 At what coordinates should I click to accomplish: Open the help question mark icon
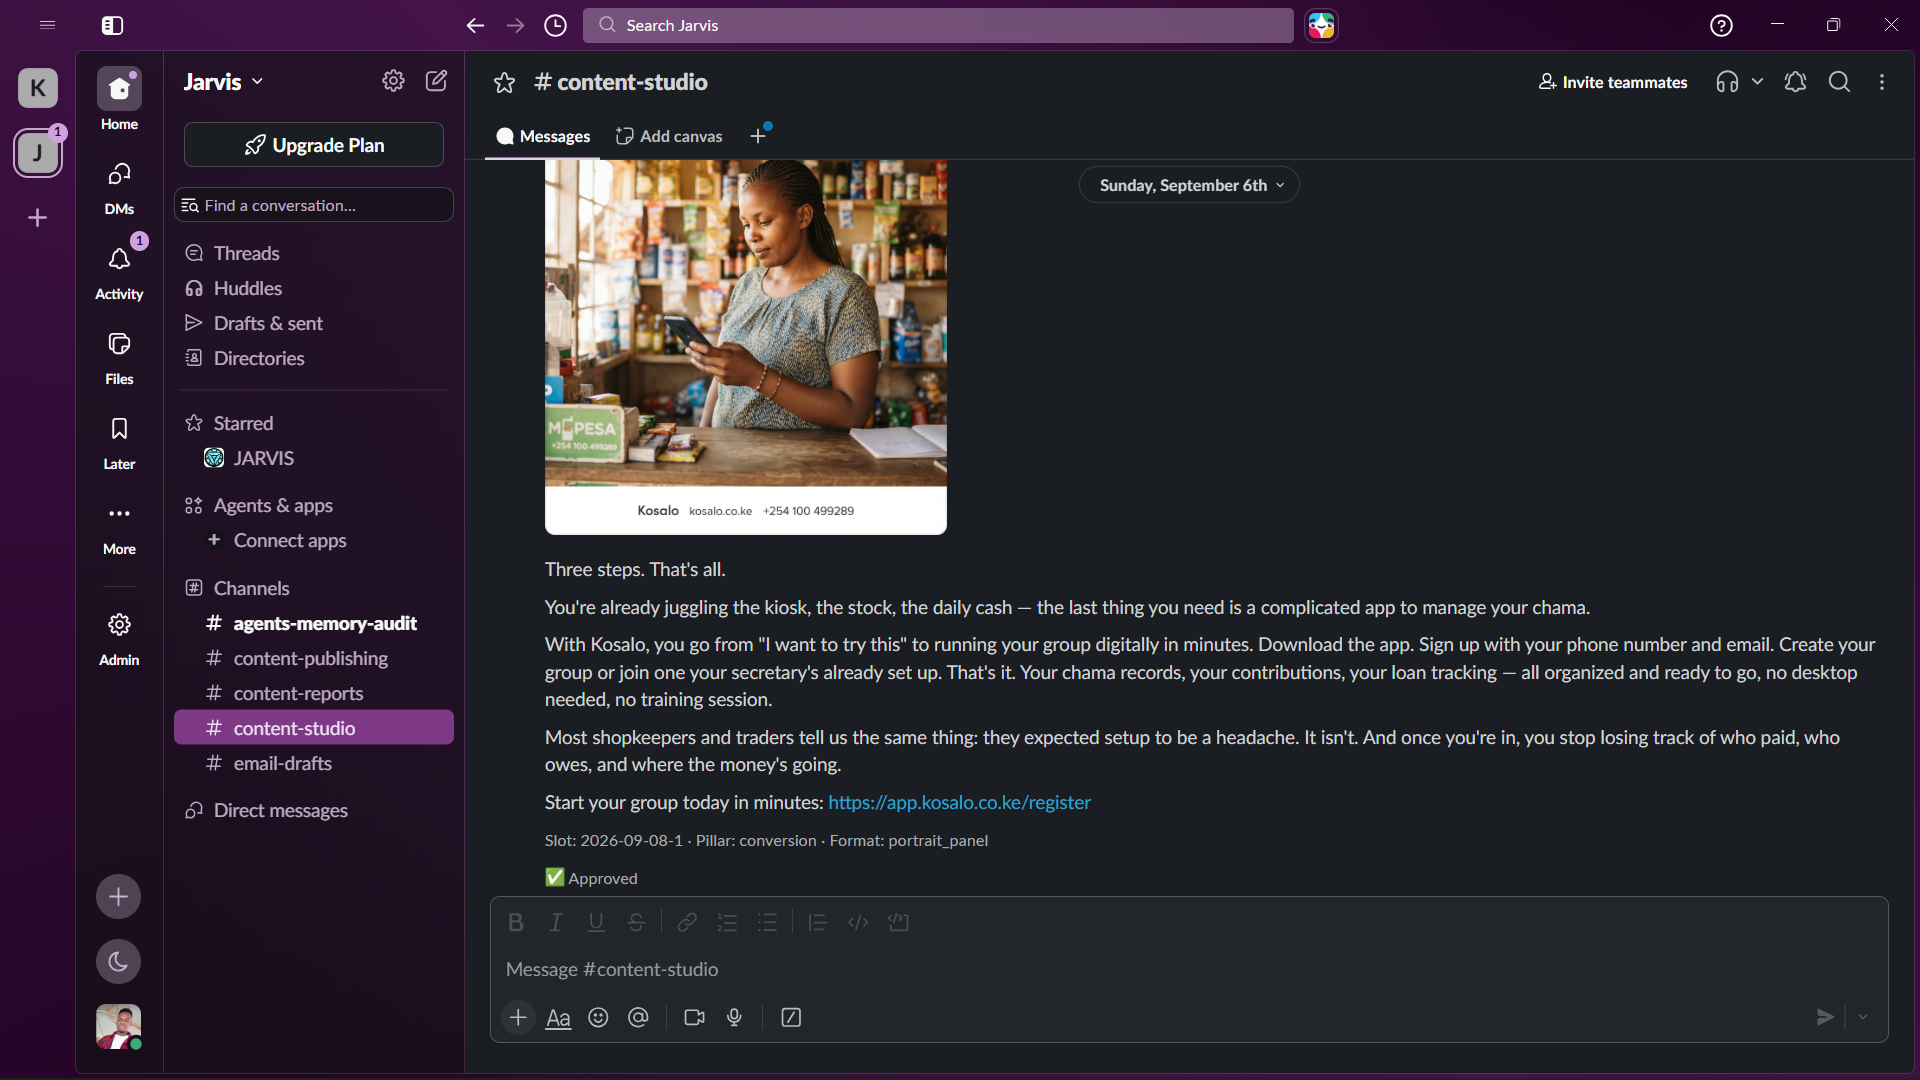(1721, 25)
